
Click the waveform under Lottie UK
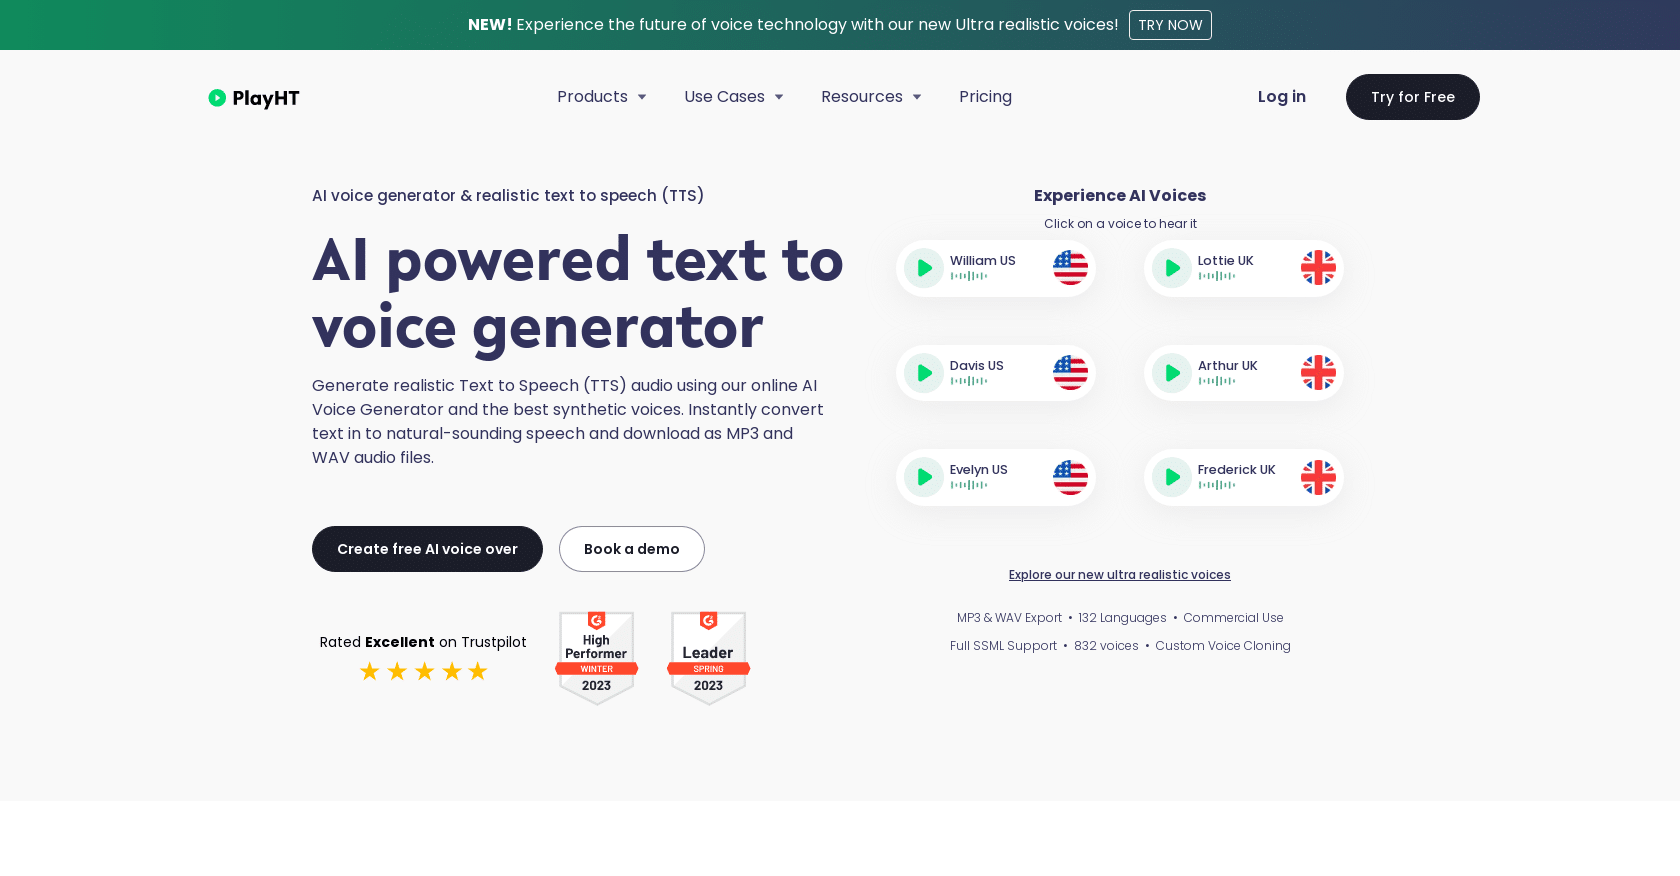pyautogui.click(x=1217, y=276)
